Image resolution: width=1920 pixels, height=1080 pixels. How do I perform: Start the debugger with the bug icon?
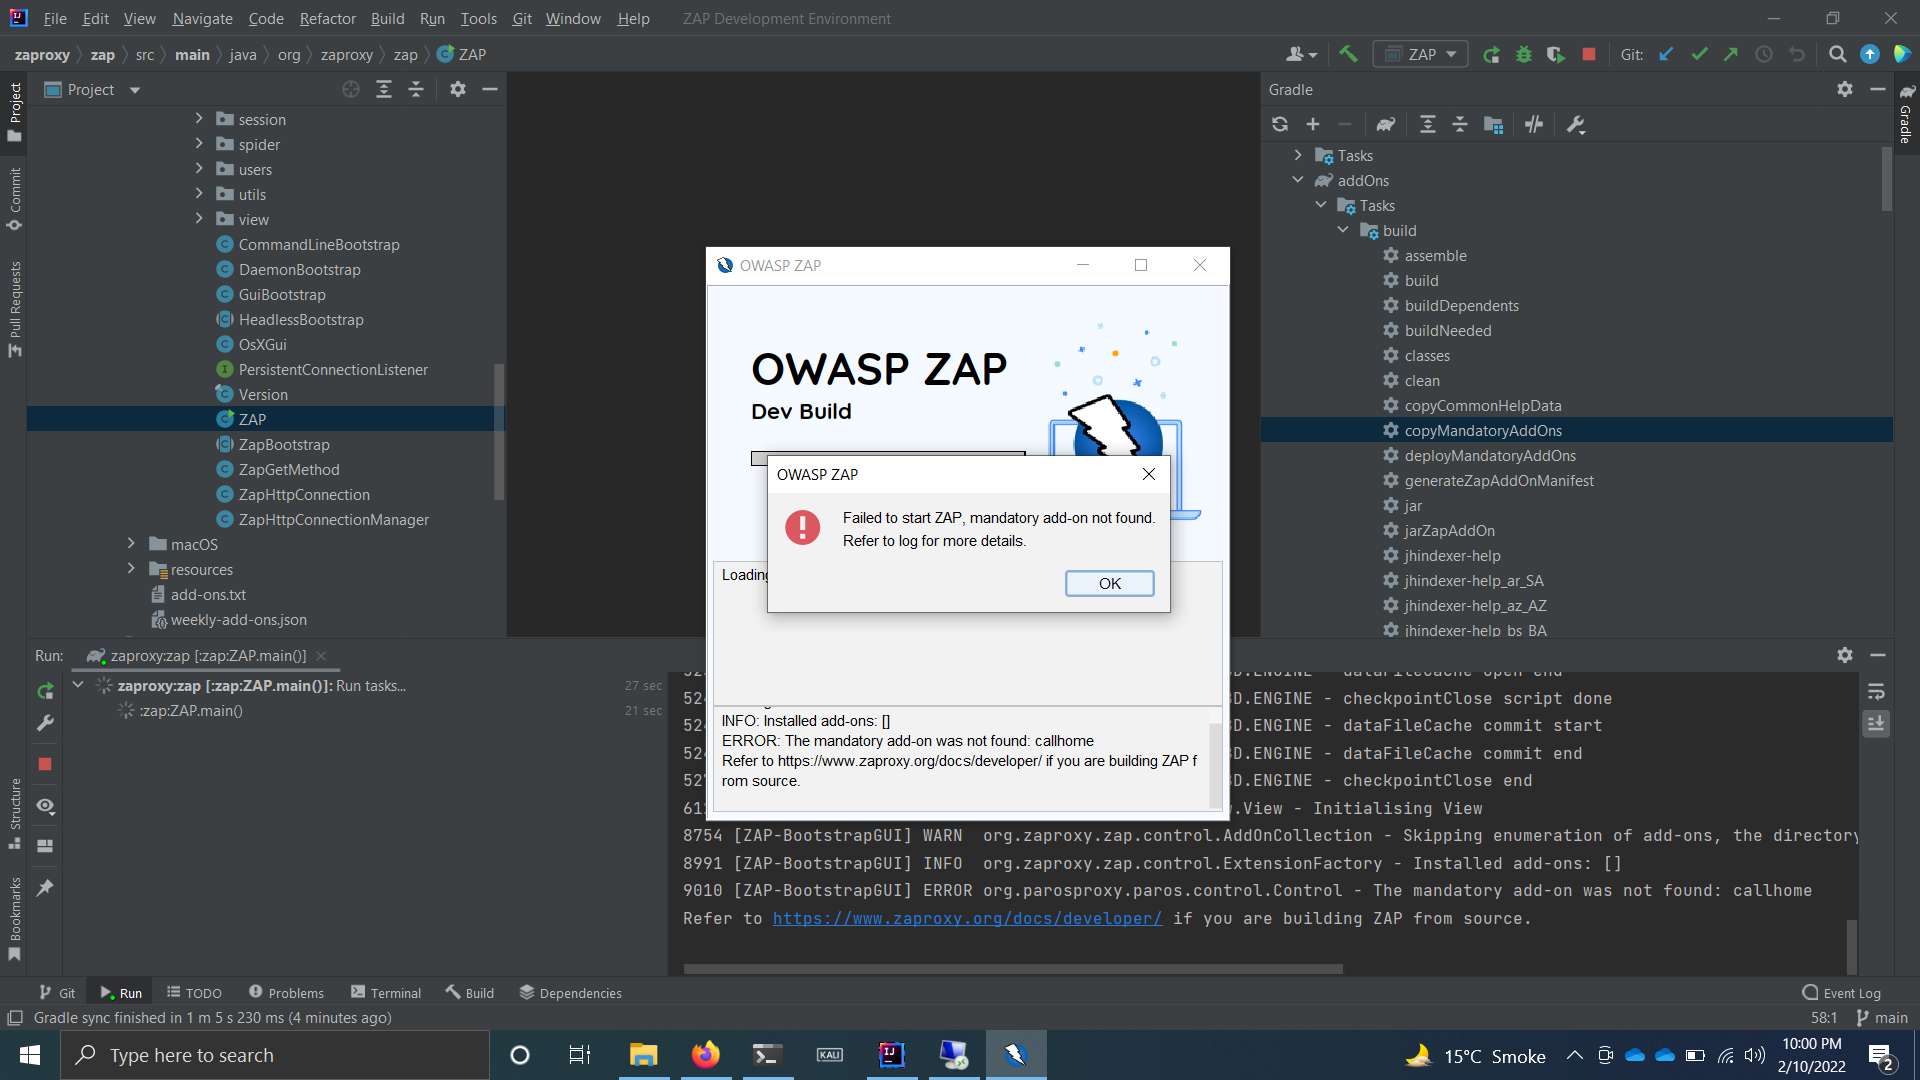click(1523, 54)
